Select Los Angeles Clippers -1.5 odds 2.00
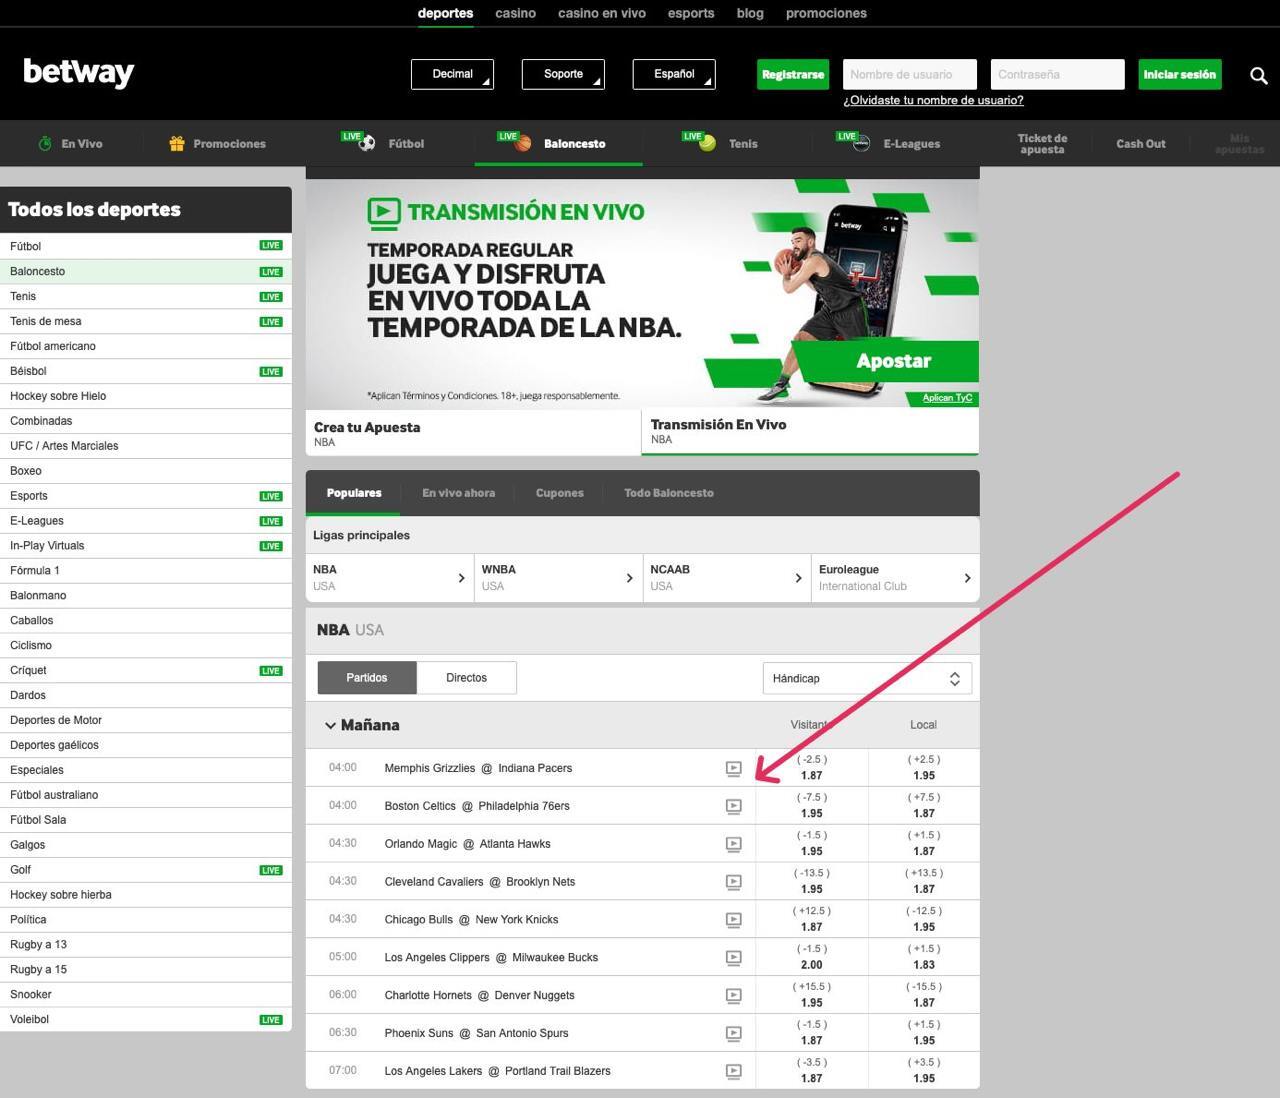The width and height of the screenshot is (1280, 1098). point(812,957)
